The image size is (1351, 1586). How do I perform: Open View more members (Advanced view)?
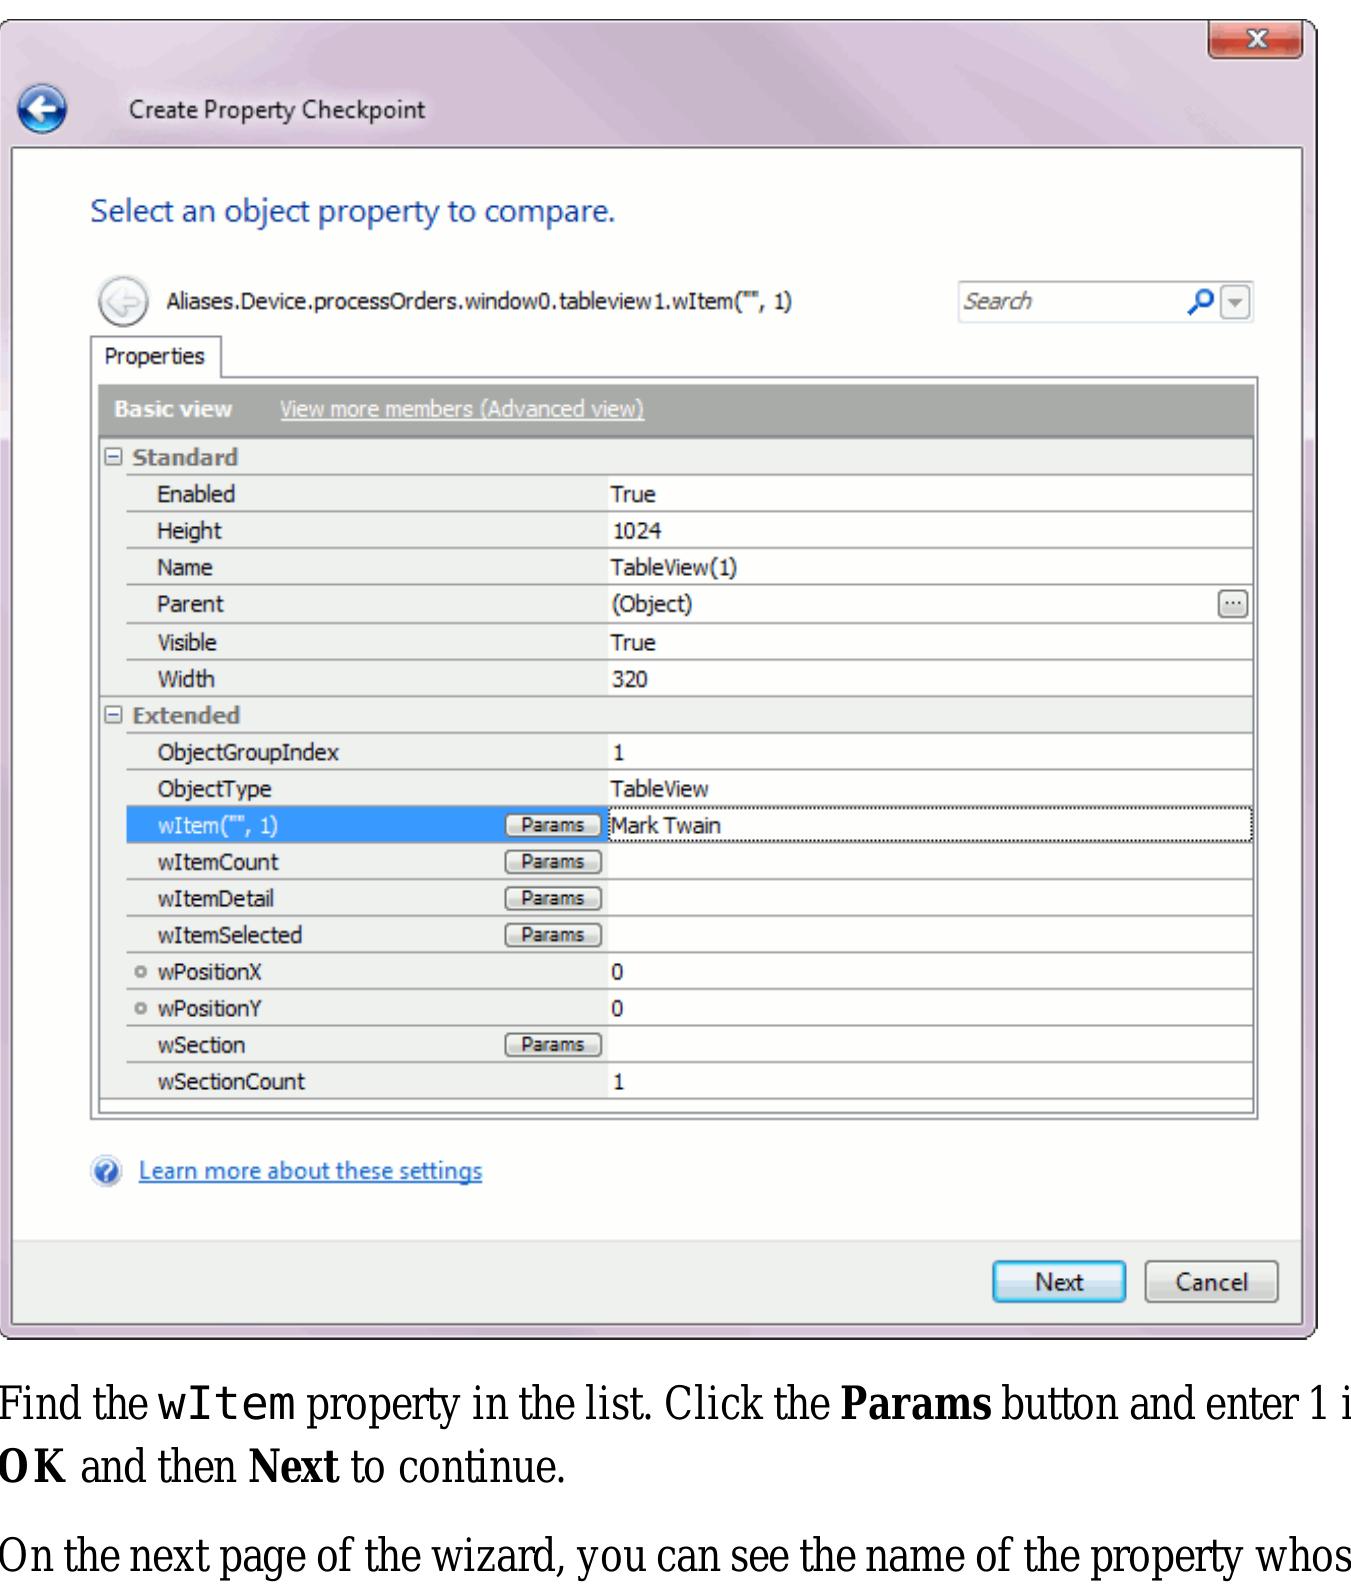click(462, 409)
